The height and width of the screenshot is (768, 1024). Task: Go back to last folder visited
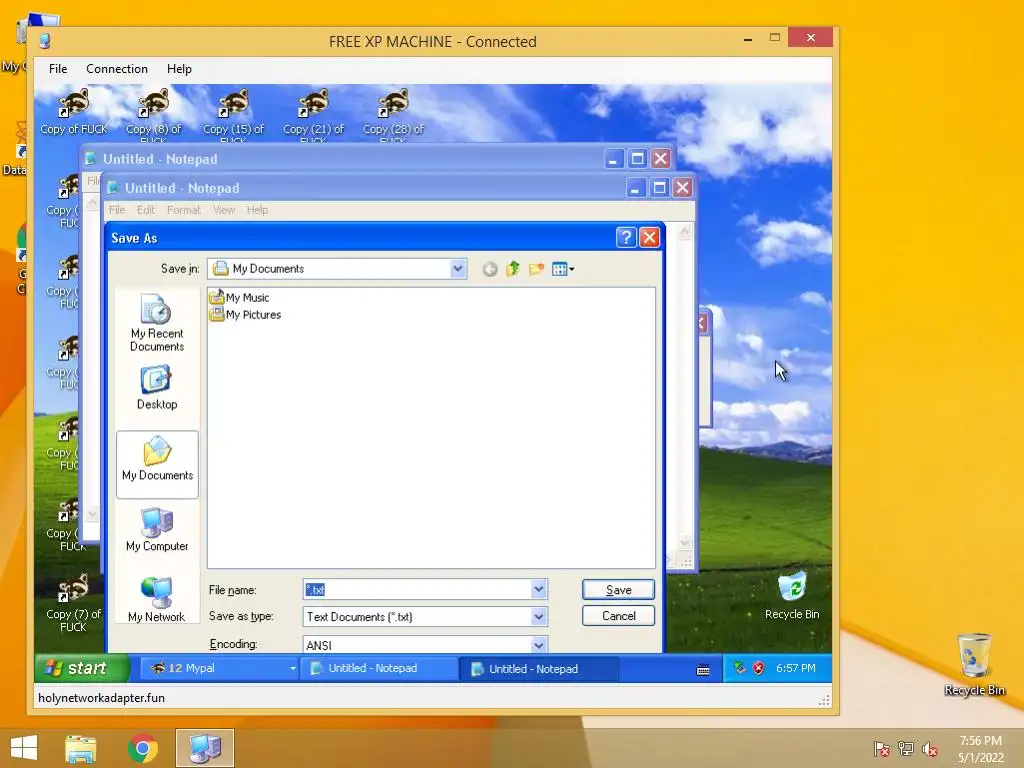pos(490,269)
